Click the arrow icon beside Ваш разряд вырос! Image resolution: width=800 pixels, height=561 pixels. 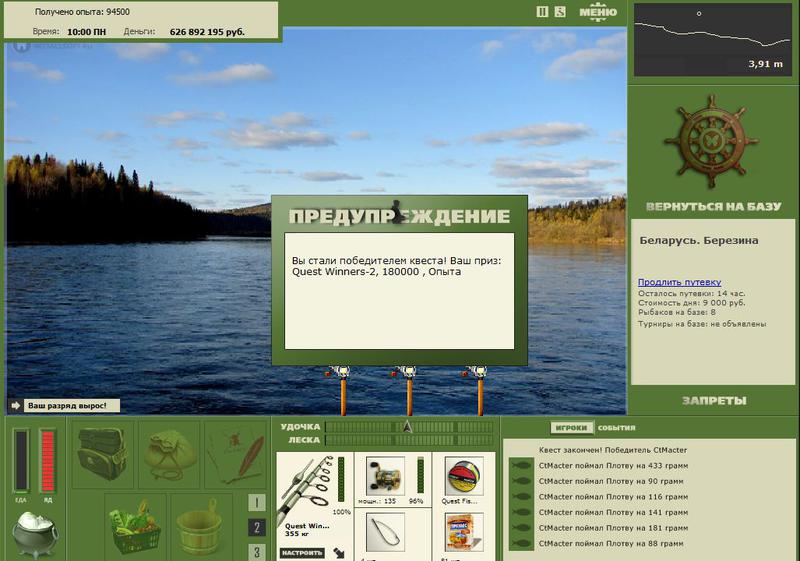[15, 406]
